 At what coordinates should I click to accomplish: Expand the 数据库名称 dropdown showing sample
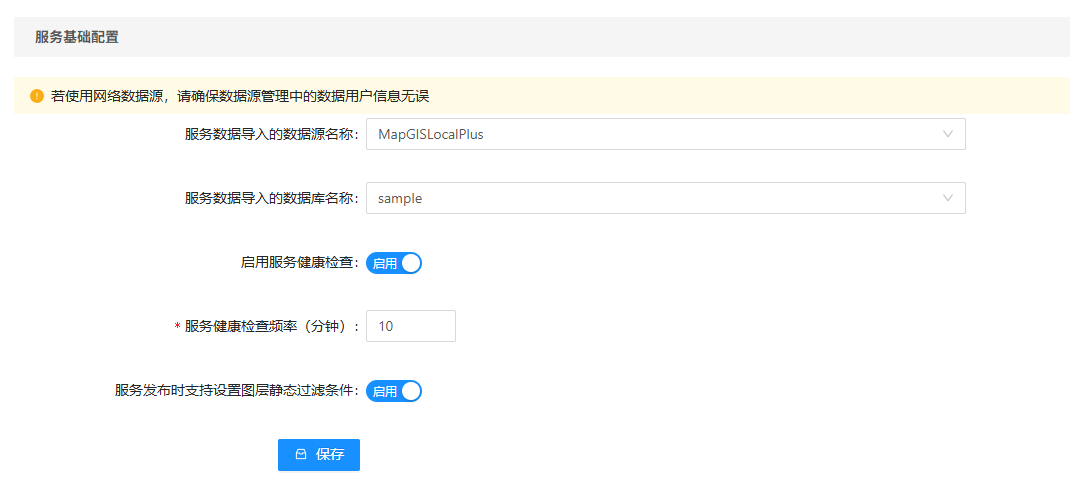[x=665, y=198]
